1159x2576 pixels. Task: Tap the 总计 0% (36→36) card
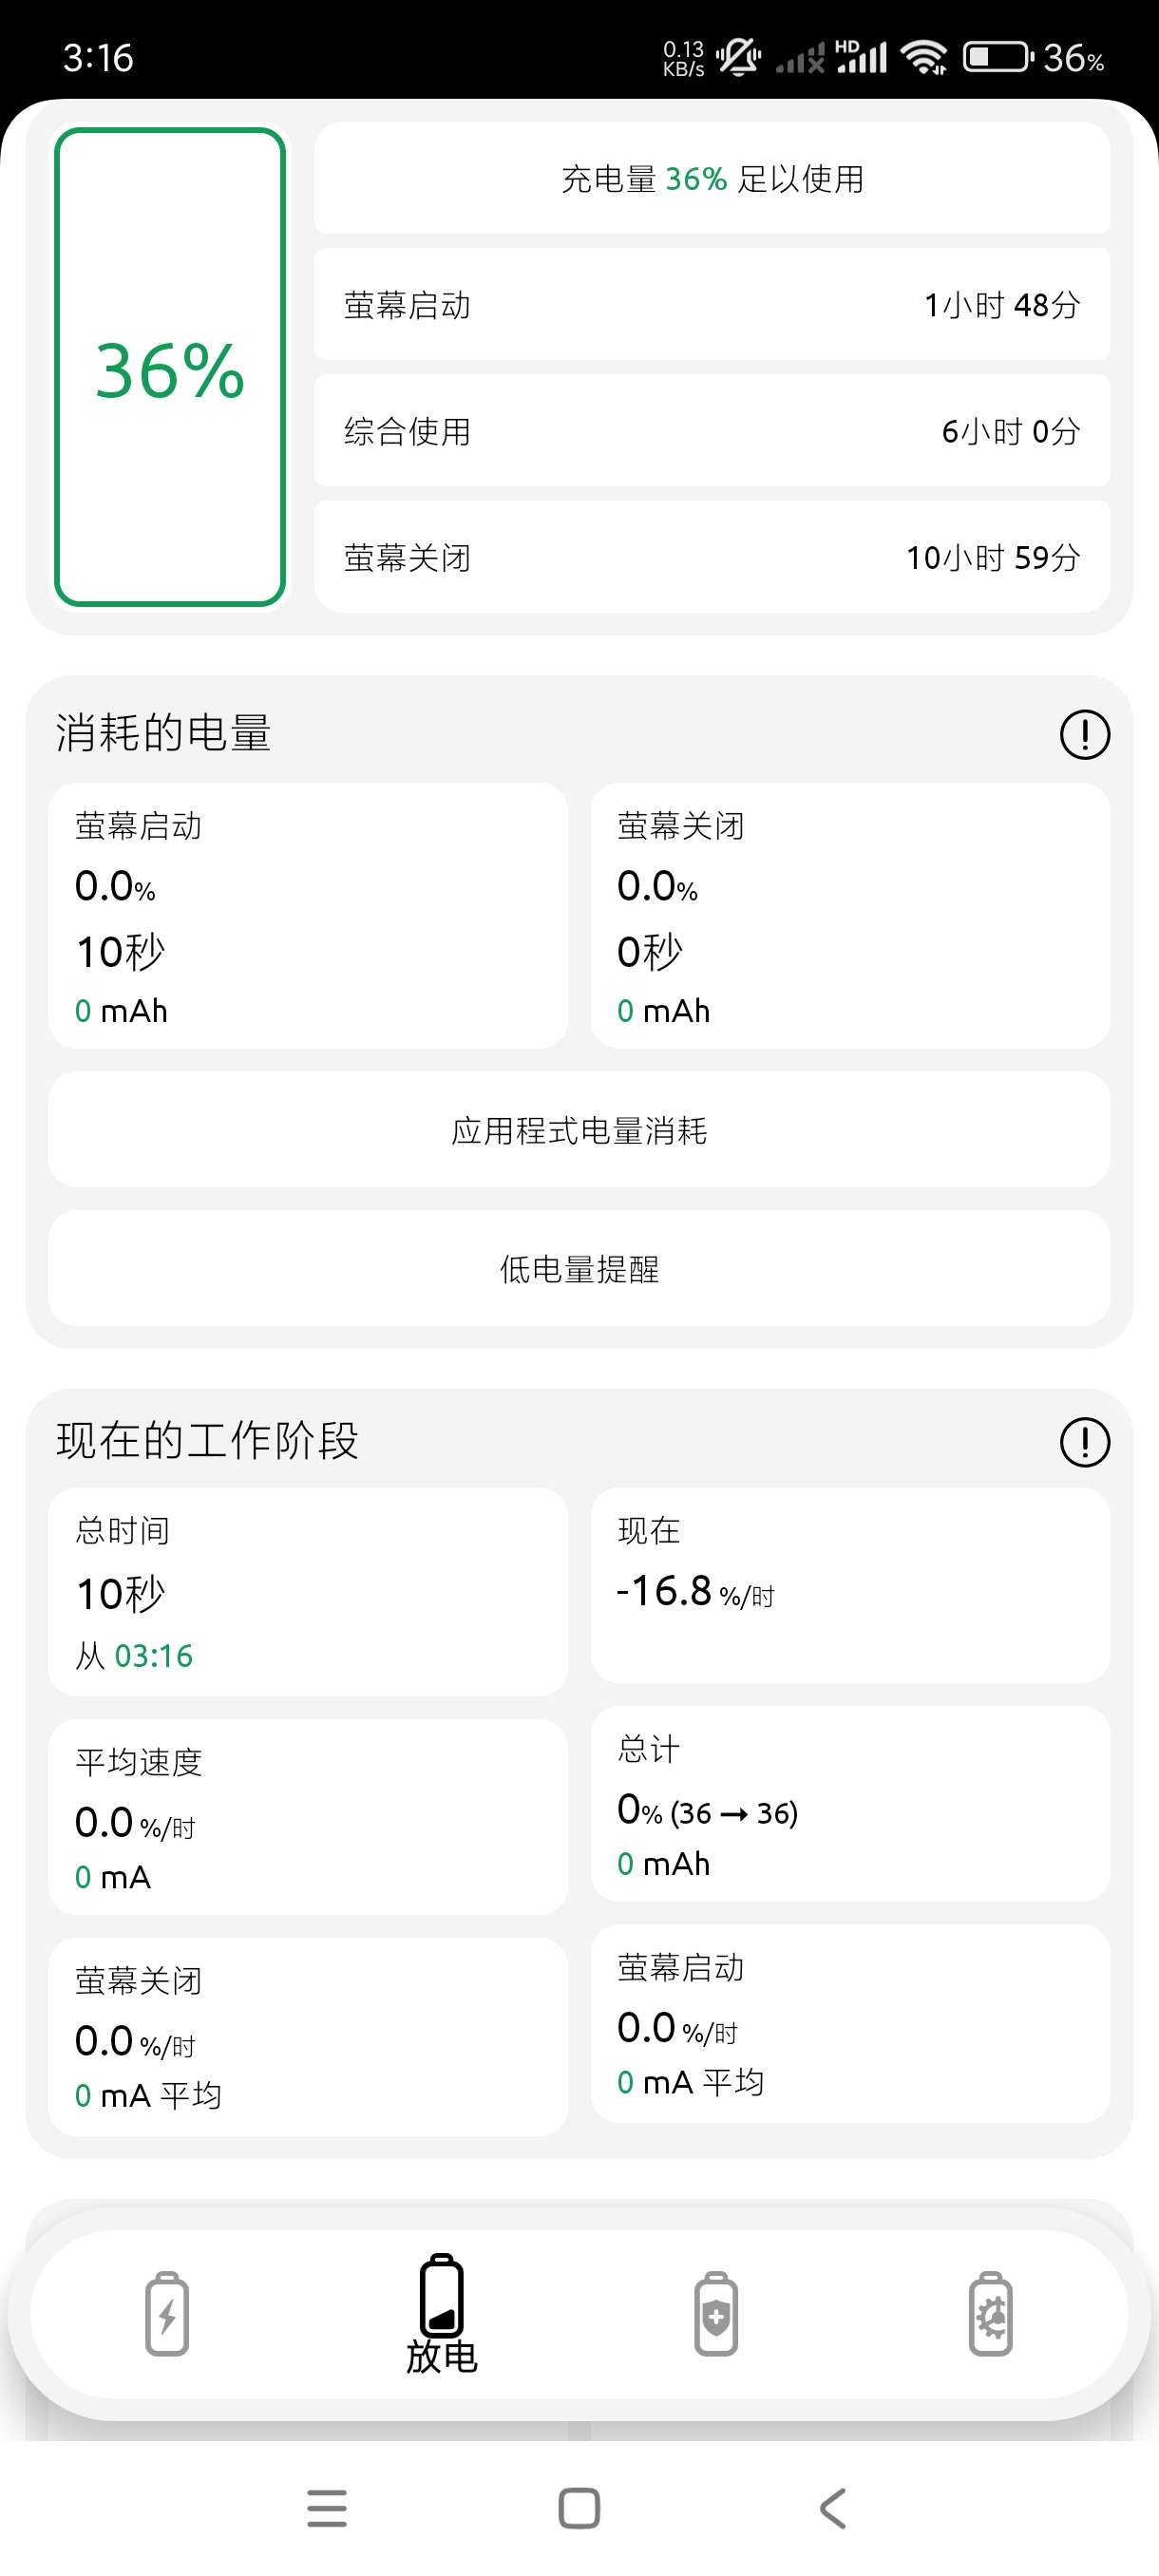[x=850, y=1804]
